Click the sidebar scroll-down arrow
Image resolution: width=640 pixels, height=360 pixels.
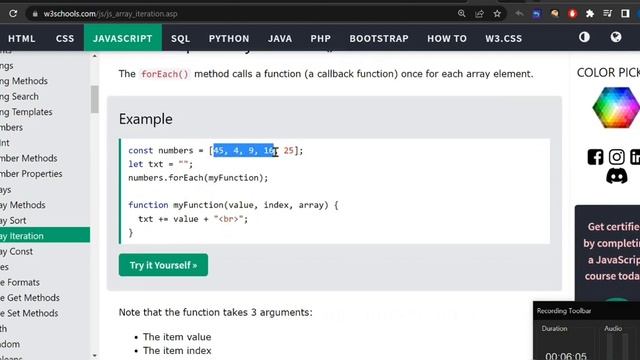[95, 356]
